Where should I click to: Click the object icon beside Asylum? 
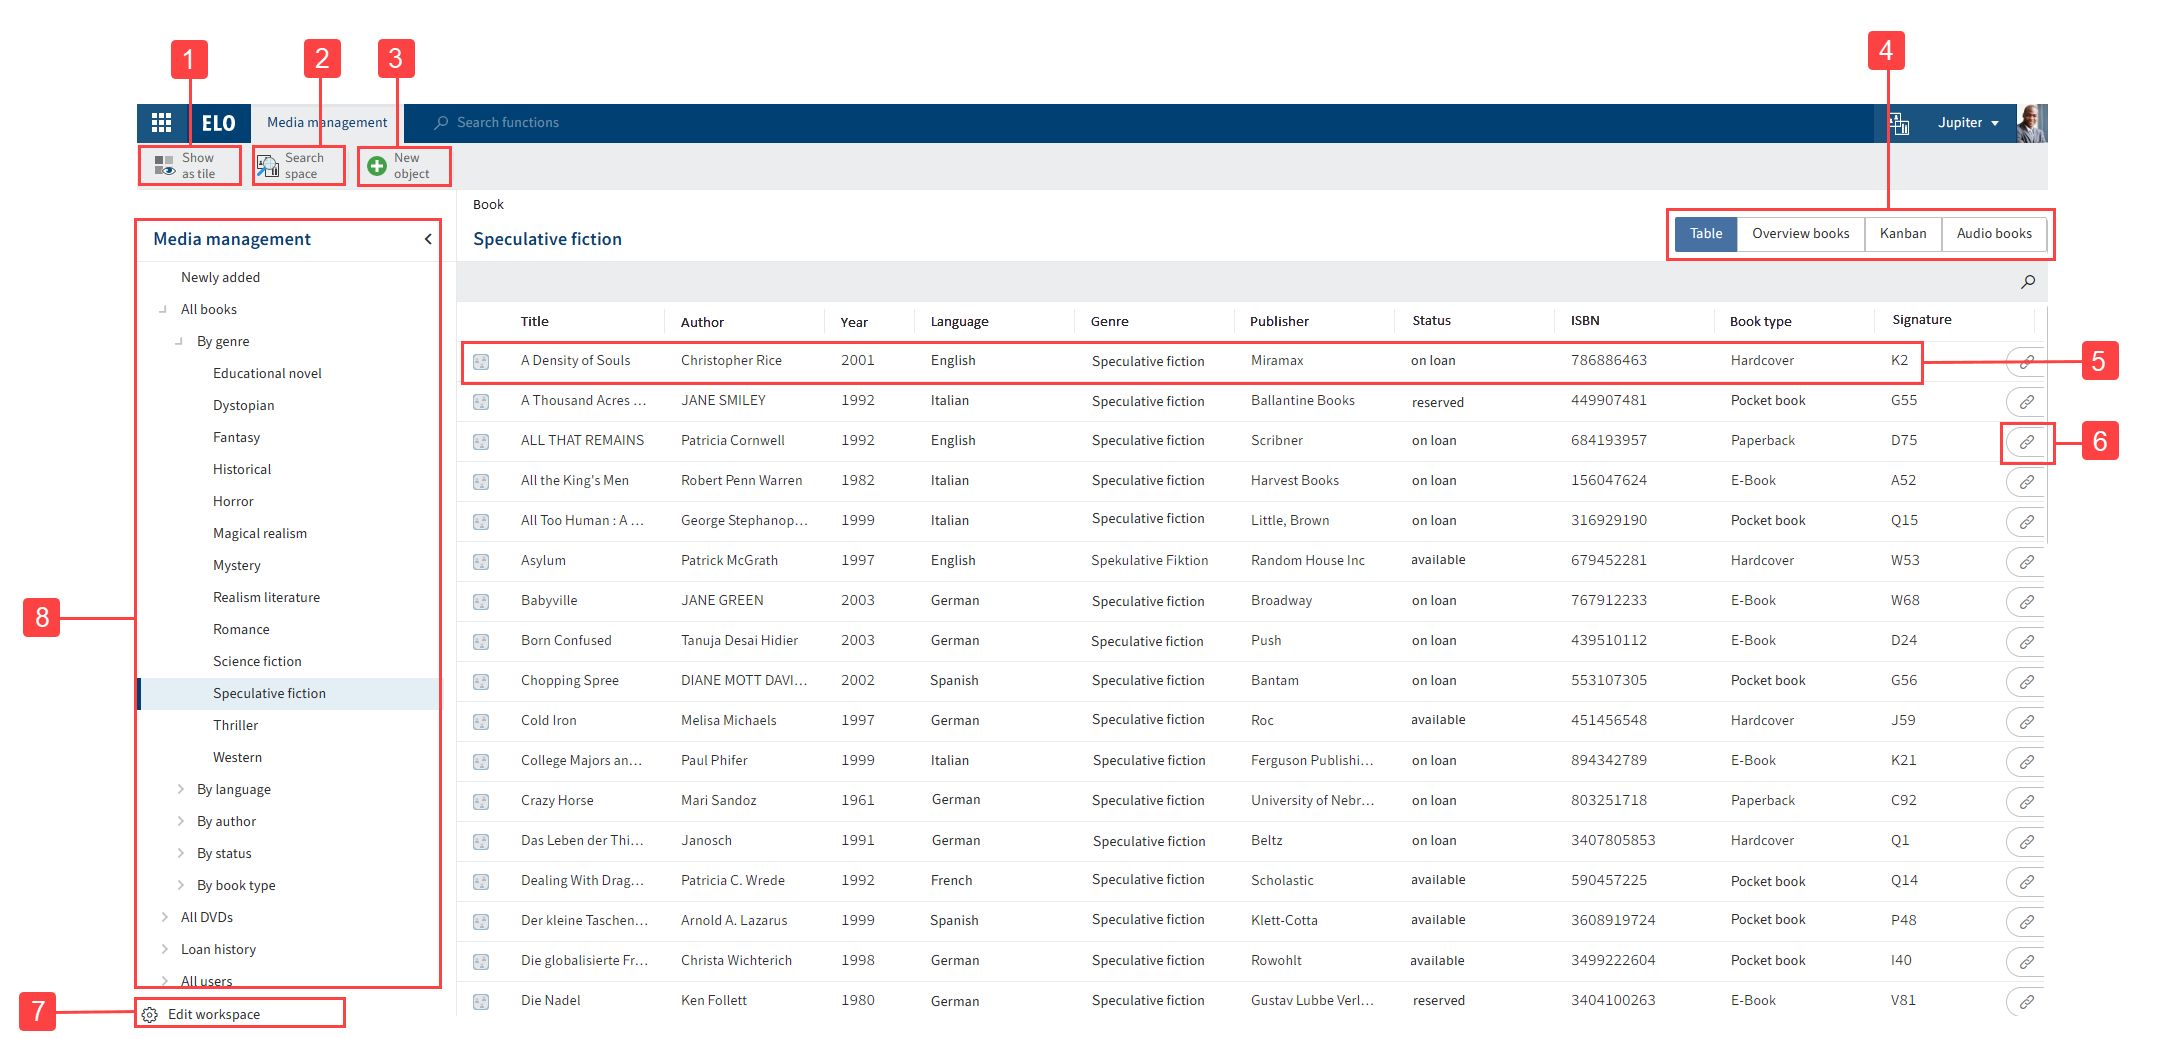point(482,561)
